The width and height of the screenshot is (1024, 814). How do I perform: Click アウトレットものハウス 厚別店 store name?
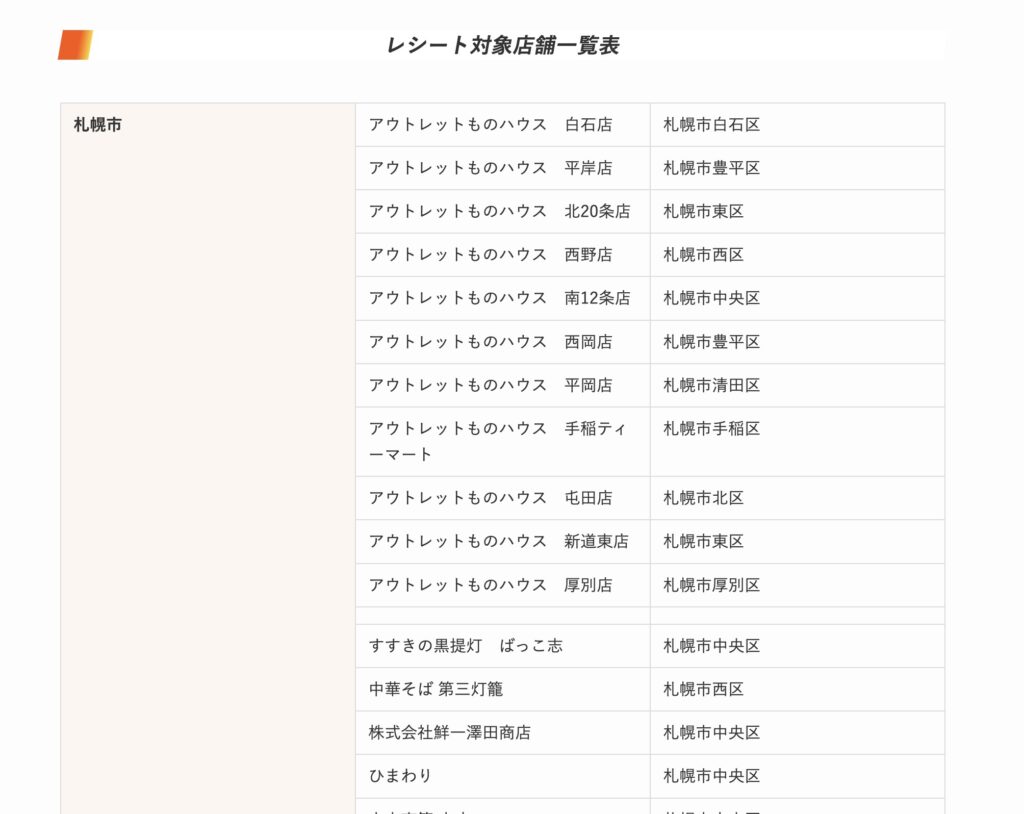coord(490,585)
